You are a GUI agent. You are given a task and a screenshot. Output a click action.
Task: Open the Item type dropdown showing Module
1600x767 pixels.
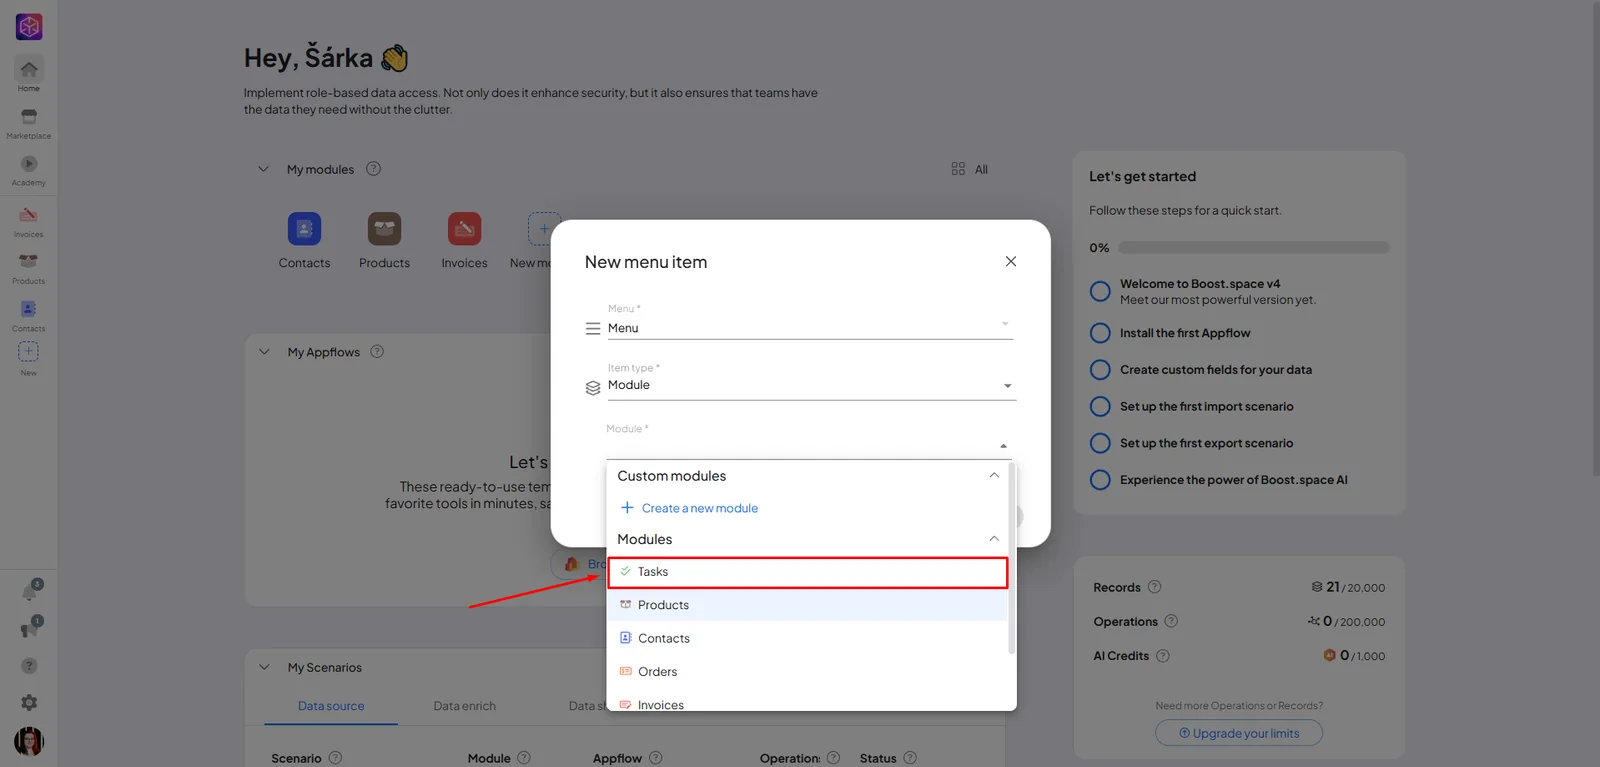click(x=811, y=385)
